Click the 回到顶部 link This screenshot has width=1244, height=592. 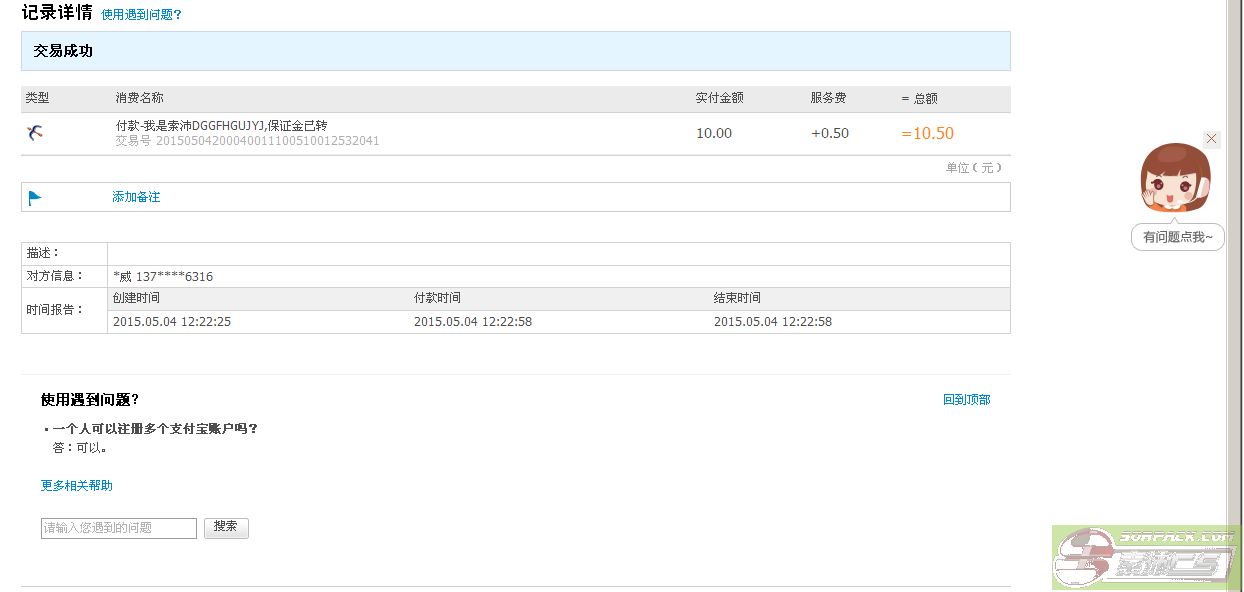[x=966, y=400]
